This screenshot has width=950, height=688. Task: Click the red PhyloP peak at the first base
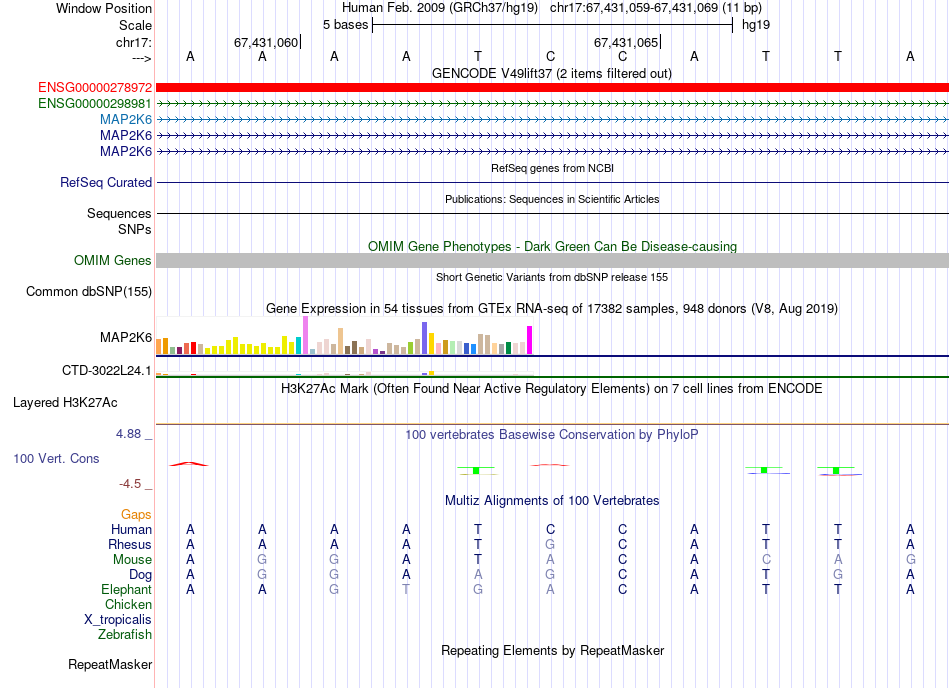pos(189,464)
